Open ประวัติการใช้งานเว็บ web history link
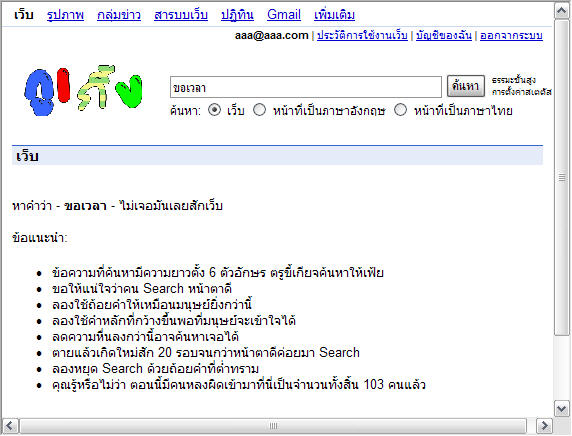The height and width of the screenshot is (436, 572). (x=362, y=35)
